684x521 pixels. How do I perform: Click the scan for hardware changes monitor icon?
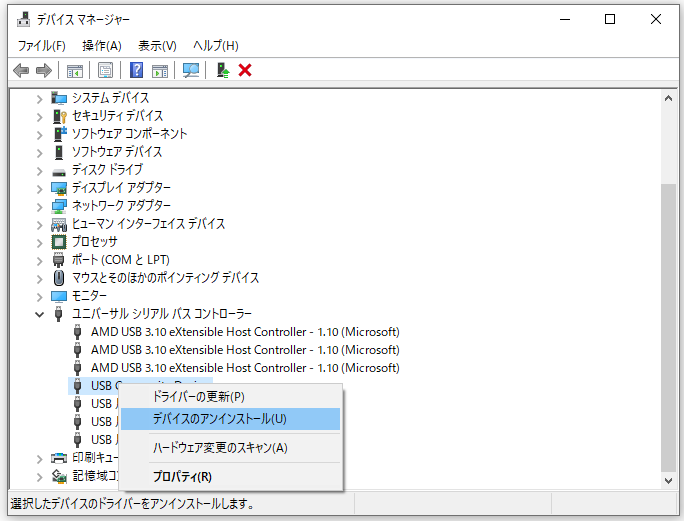(x=191, y=70)
